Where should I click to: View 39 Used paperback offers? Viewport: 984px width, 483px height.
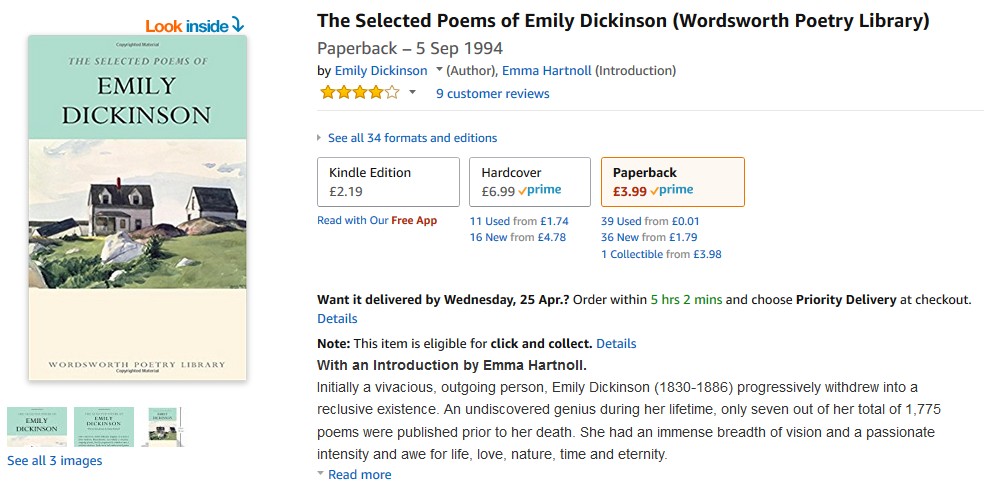620,221
